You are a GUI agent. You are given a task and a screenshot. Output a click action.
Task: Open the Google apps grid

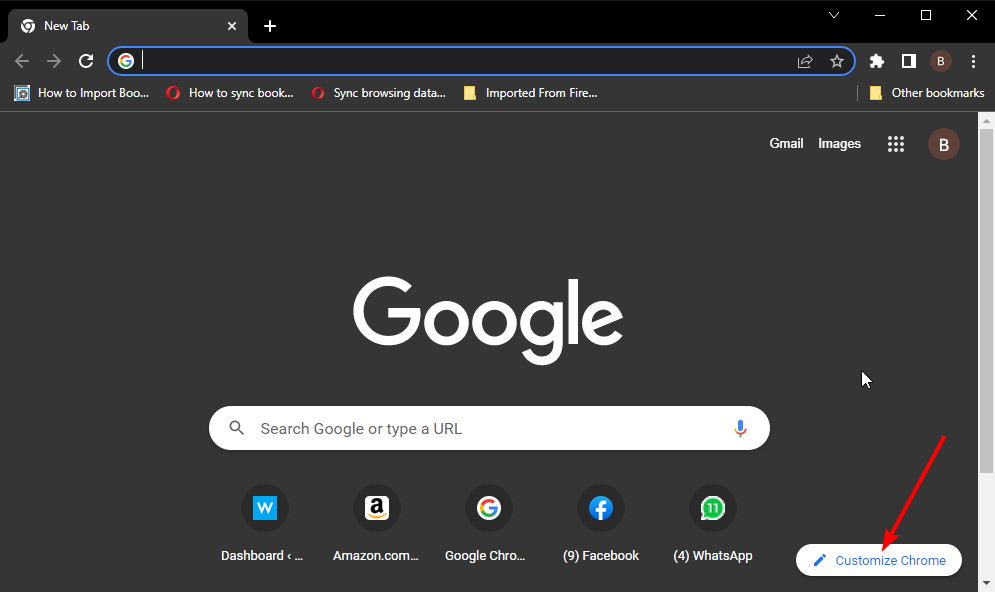click(x=896, y=144)
